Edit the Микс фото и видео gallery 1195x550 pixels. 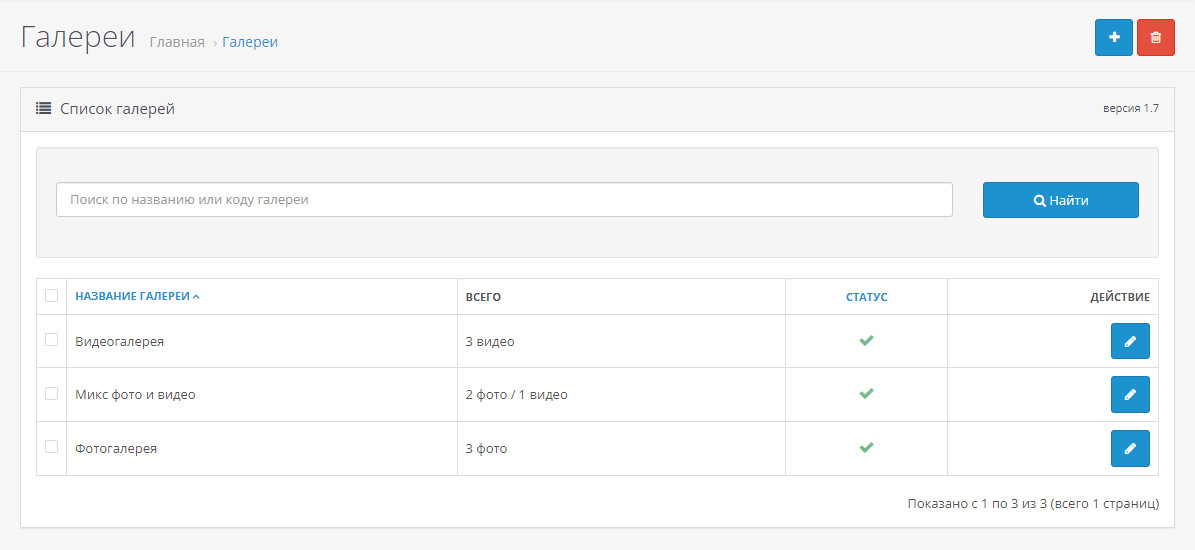pos(1130,395)
